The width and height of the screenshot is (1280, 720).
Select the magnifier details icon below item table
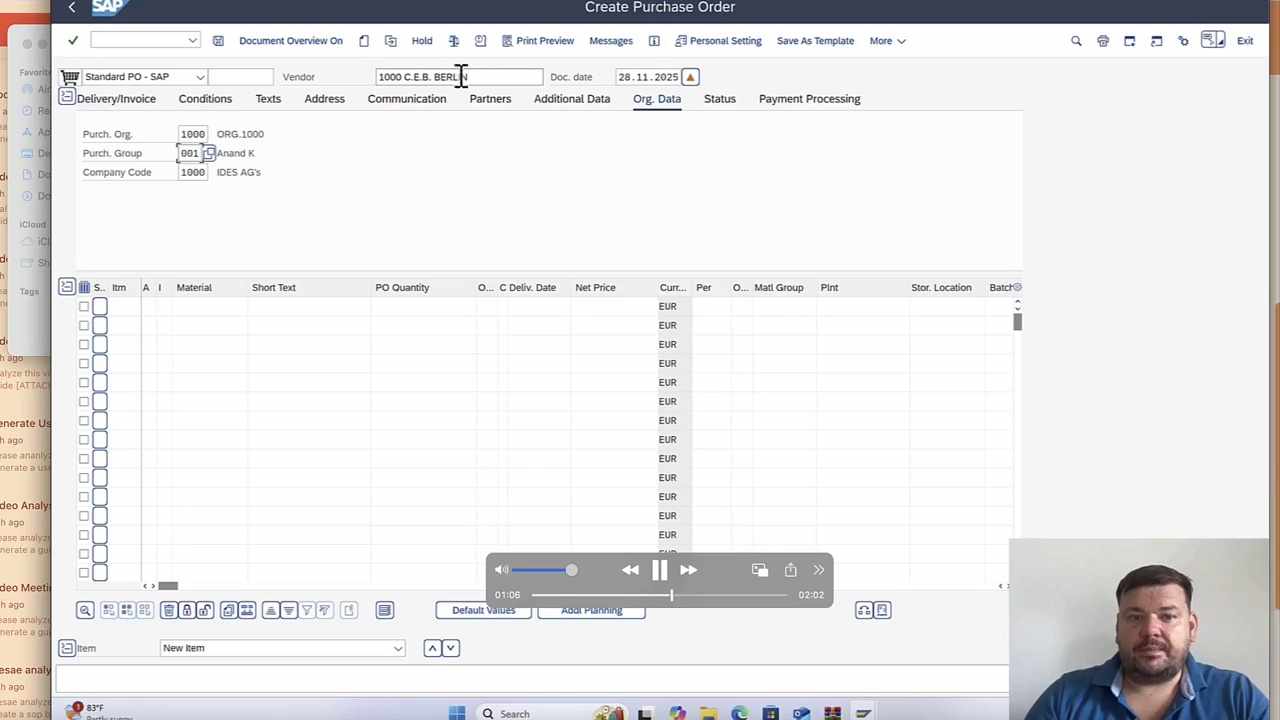coord(85,610)
